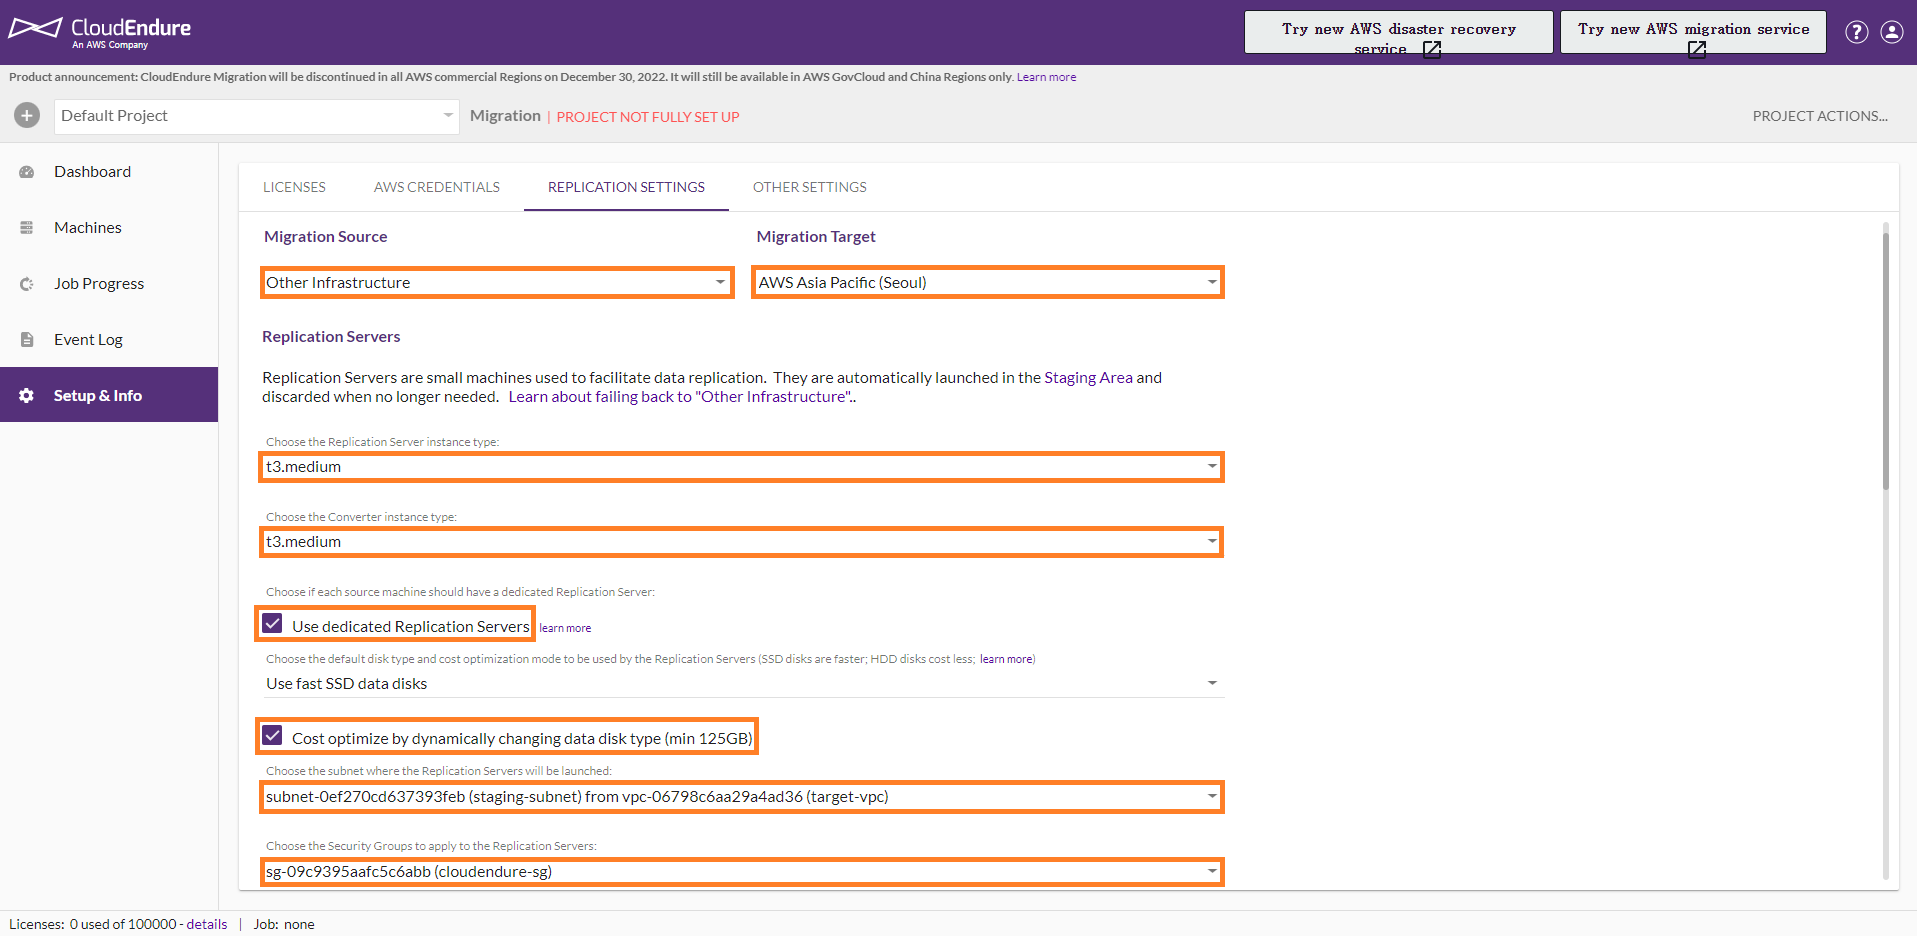Go to Machines in the sidebar
1917x936 pixels.
(x=109, y=228)
